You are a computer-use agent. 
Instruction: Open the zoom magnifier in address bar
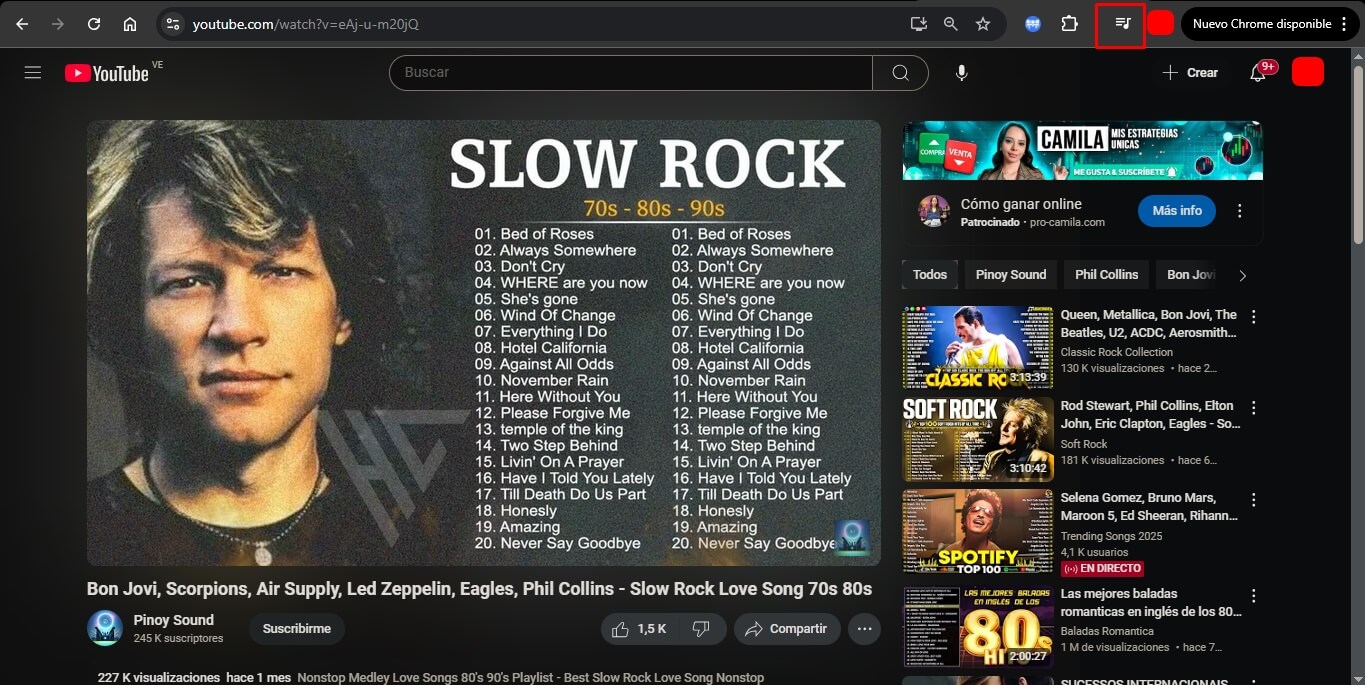click(x=950, y=24)
